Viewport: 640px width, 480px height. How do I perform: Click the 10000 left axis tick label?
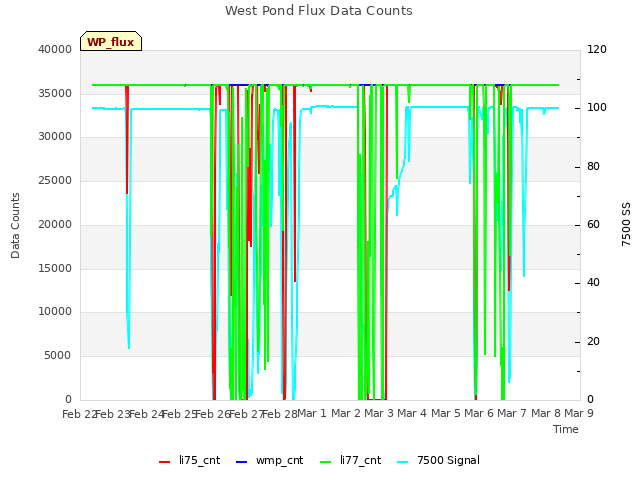pos(55,312)
